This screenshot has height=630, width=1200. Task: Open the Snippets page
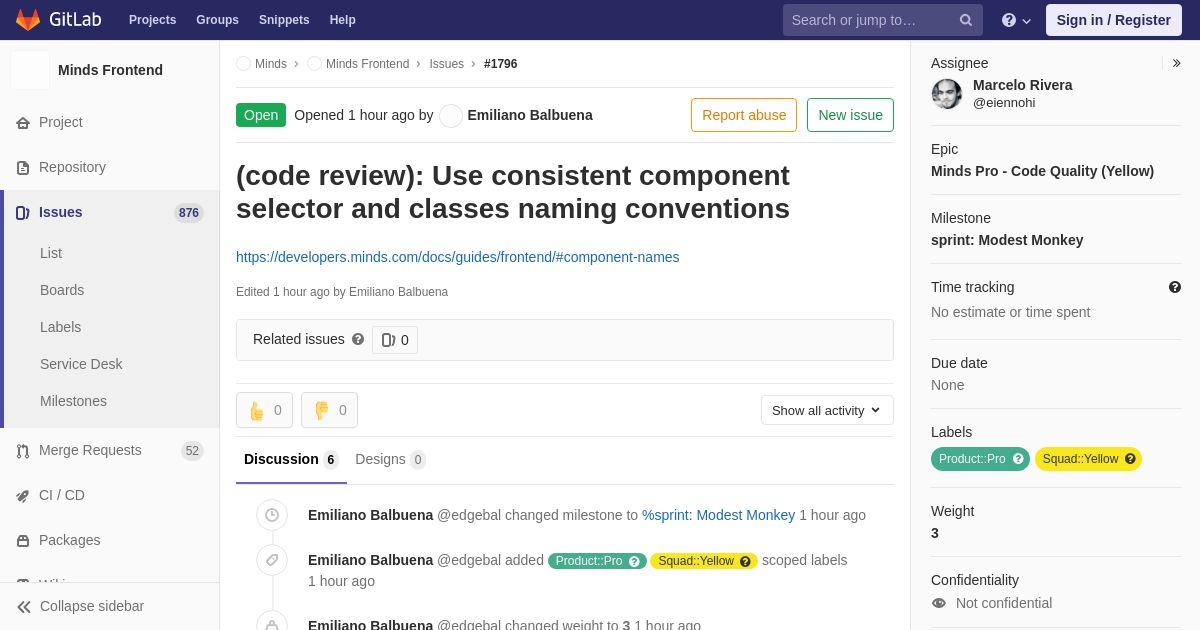284,20
